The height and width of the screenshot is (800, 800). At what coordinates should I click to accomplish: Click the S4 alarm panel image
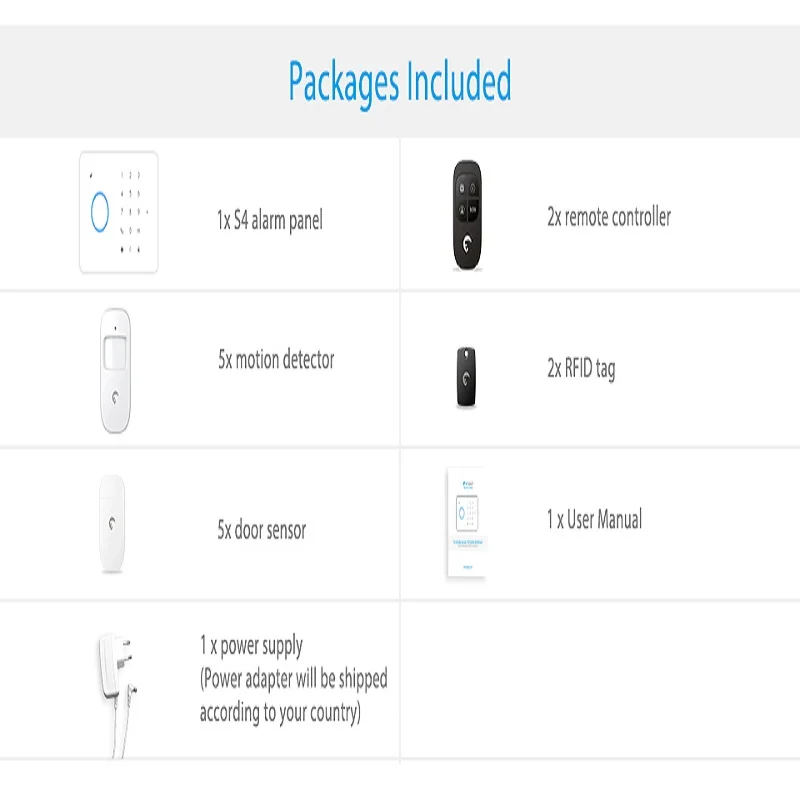[x=119, y=211]
